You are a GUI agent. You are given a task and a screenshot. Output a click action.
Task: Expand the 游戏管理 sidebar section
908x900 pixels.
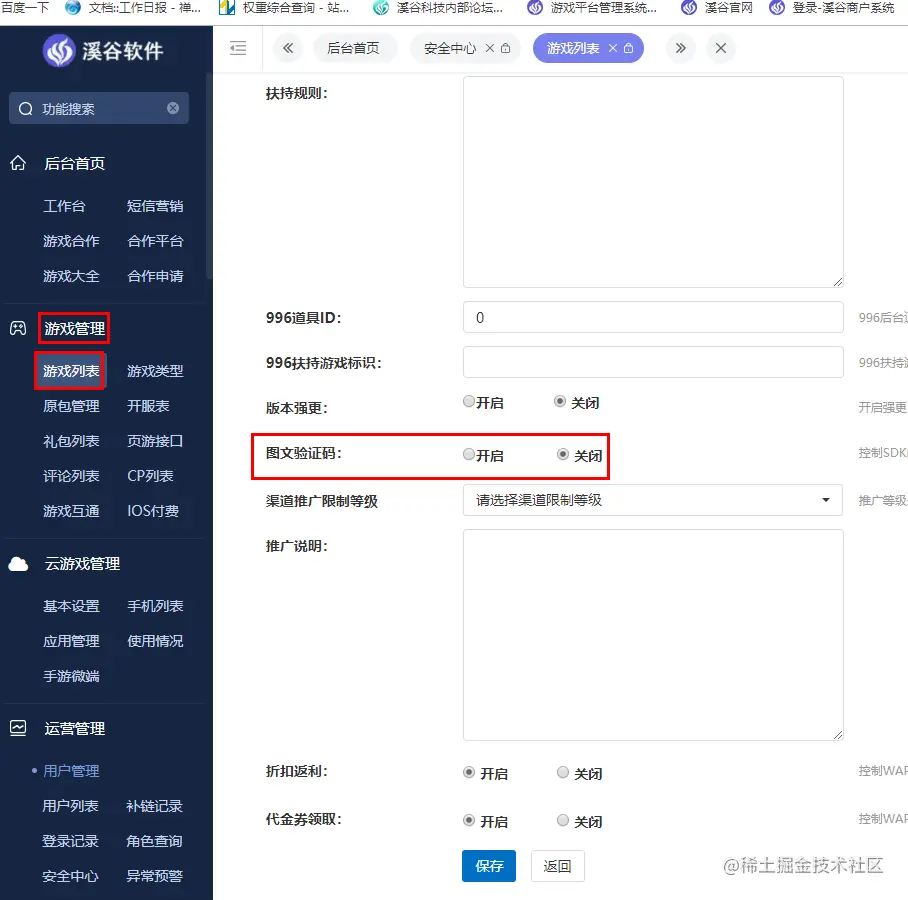75,328
